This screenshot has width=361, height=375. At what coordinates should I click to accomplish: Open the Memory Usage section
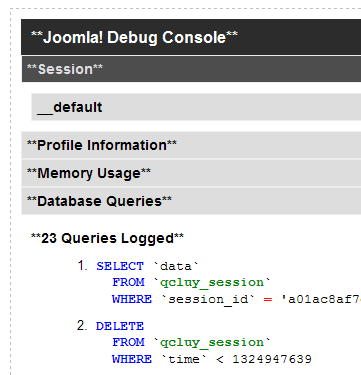coord(191,173)
